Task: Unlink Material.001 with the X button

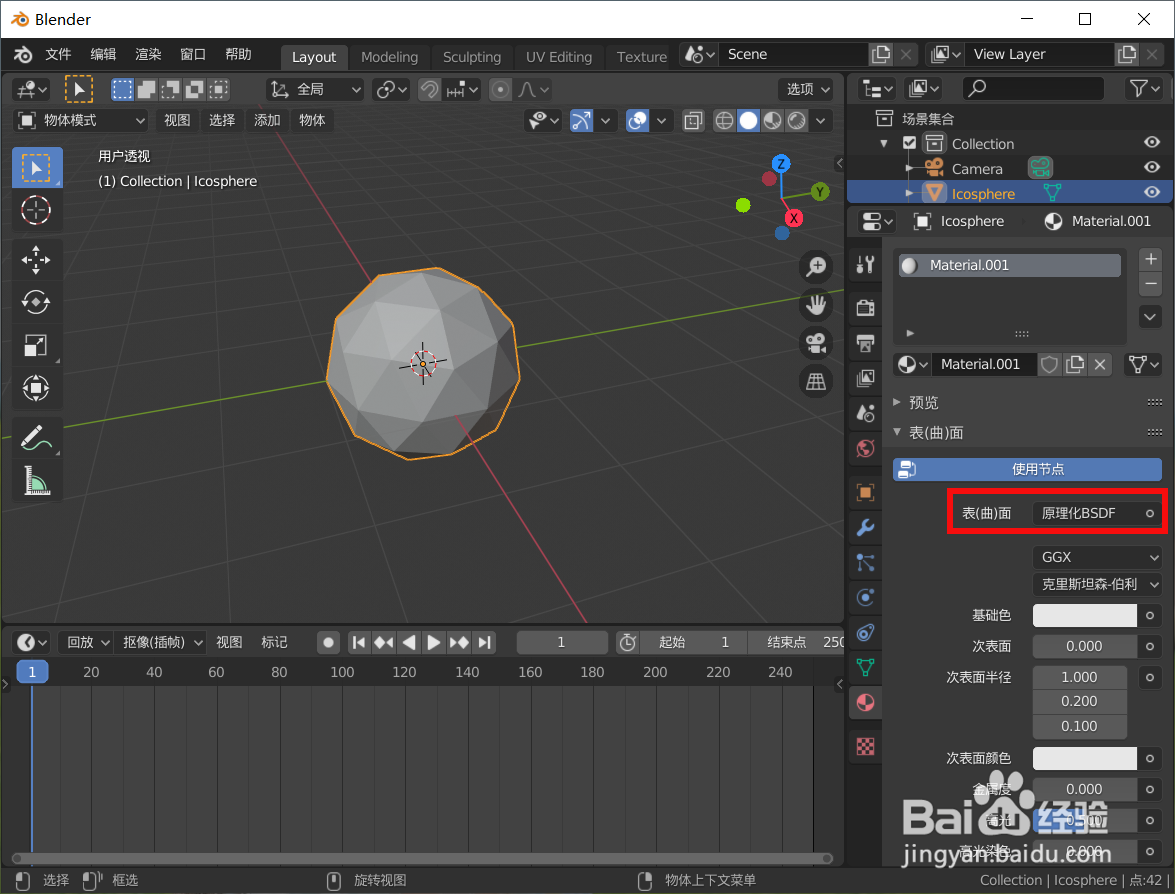Action: click(1099, 364)
